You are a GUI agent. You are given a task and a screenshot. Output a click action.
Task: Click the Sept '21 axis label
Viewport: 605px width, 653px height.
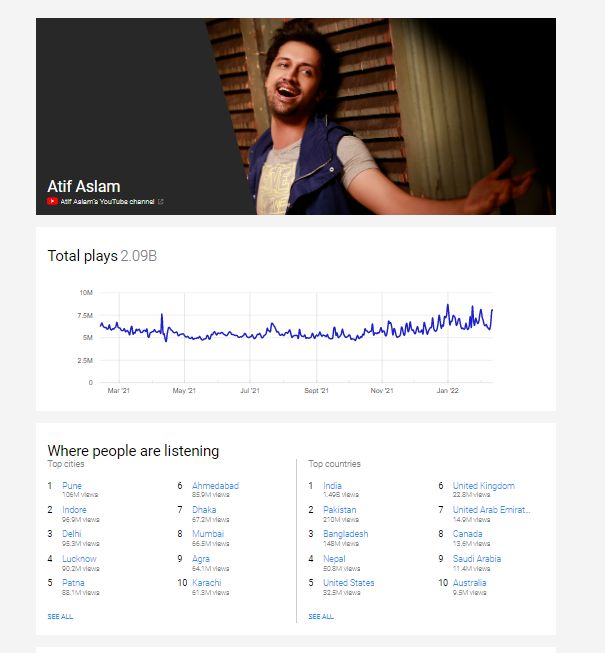point(316,391)
